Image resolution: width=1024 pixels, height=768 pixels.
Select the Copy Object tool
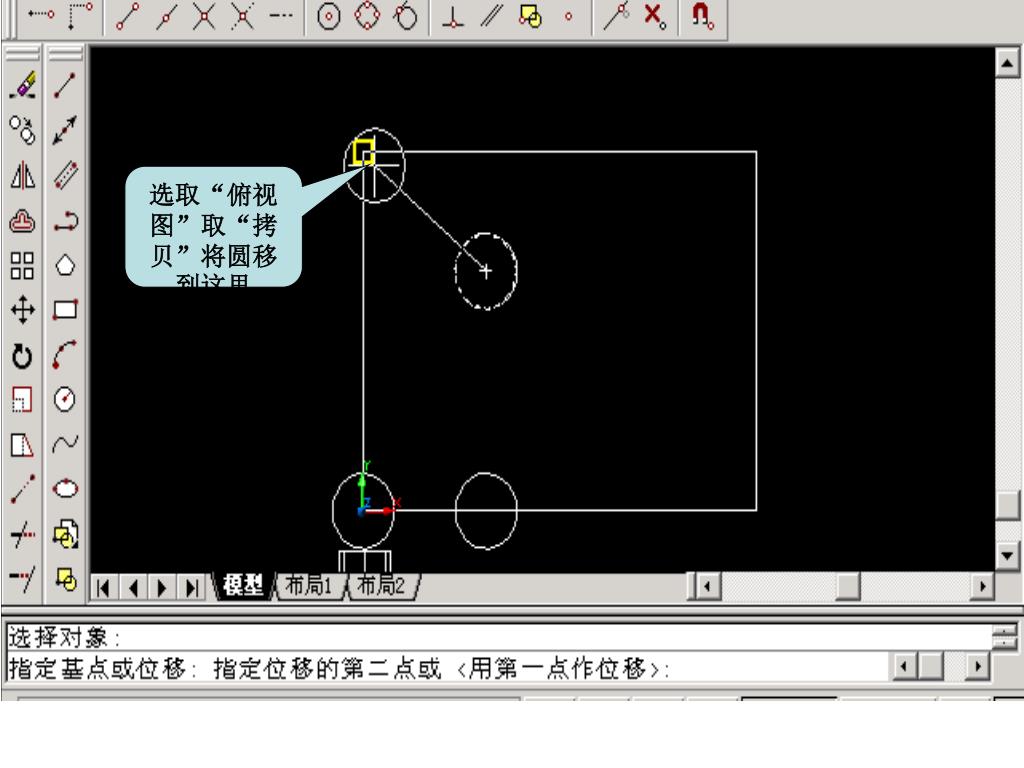coord(23,130)
